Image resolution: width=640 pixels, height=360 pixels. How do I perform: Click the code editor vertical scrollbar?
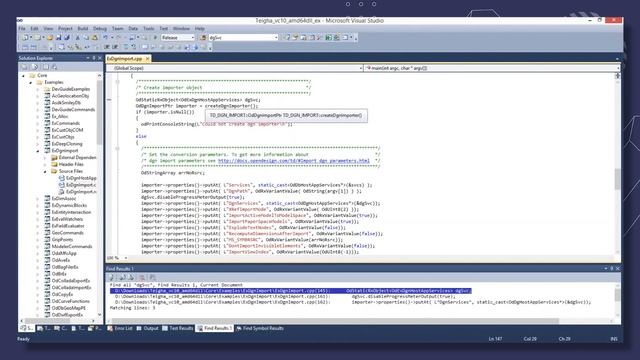tap(618, 178)
